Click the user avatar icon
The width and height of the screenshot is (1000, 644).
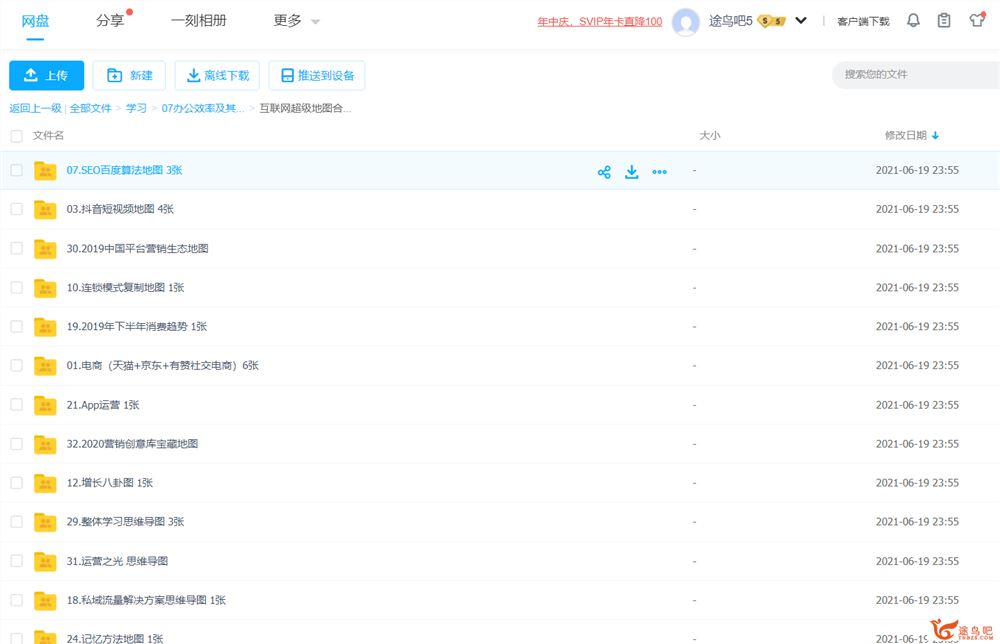[686, 21]
